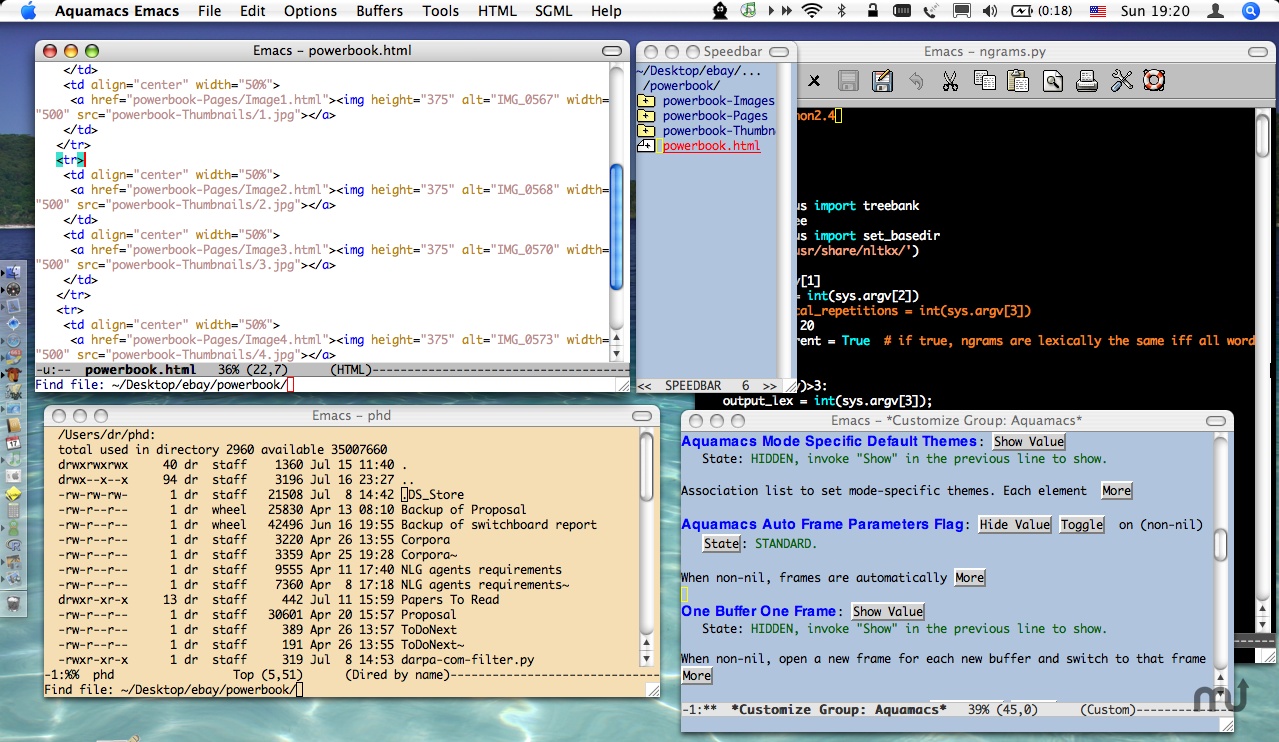Screen dimensions: 1279x742
Task: Click the State button under Auto Frame Parameters
Action: 720,544
